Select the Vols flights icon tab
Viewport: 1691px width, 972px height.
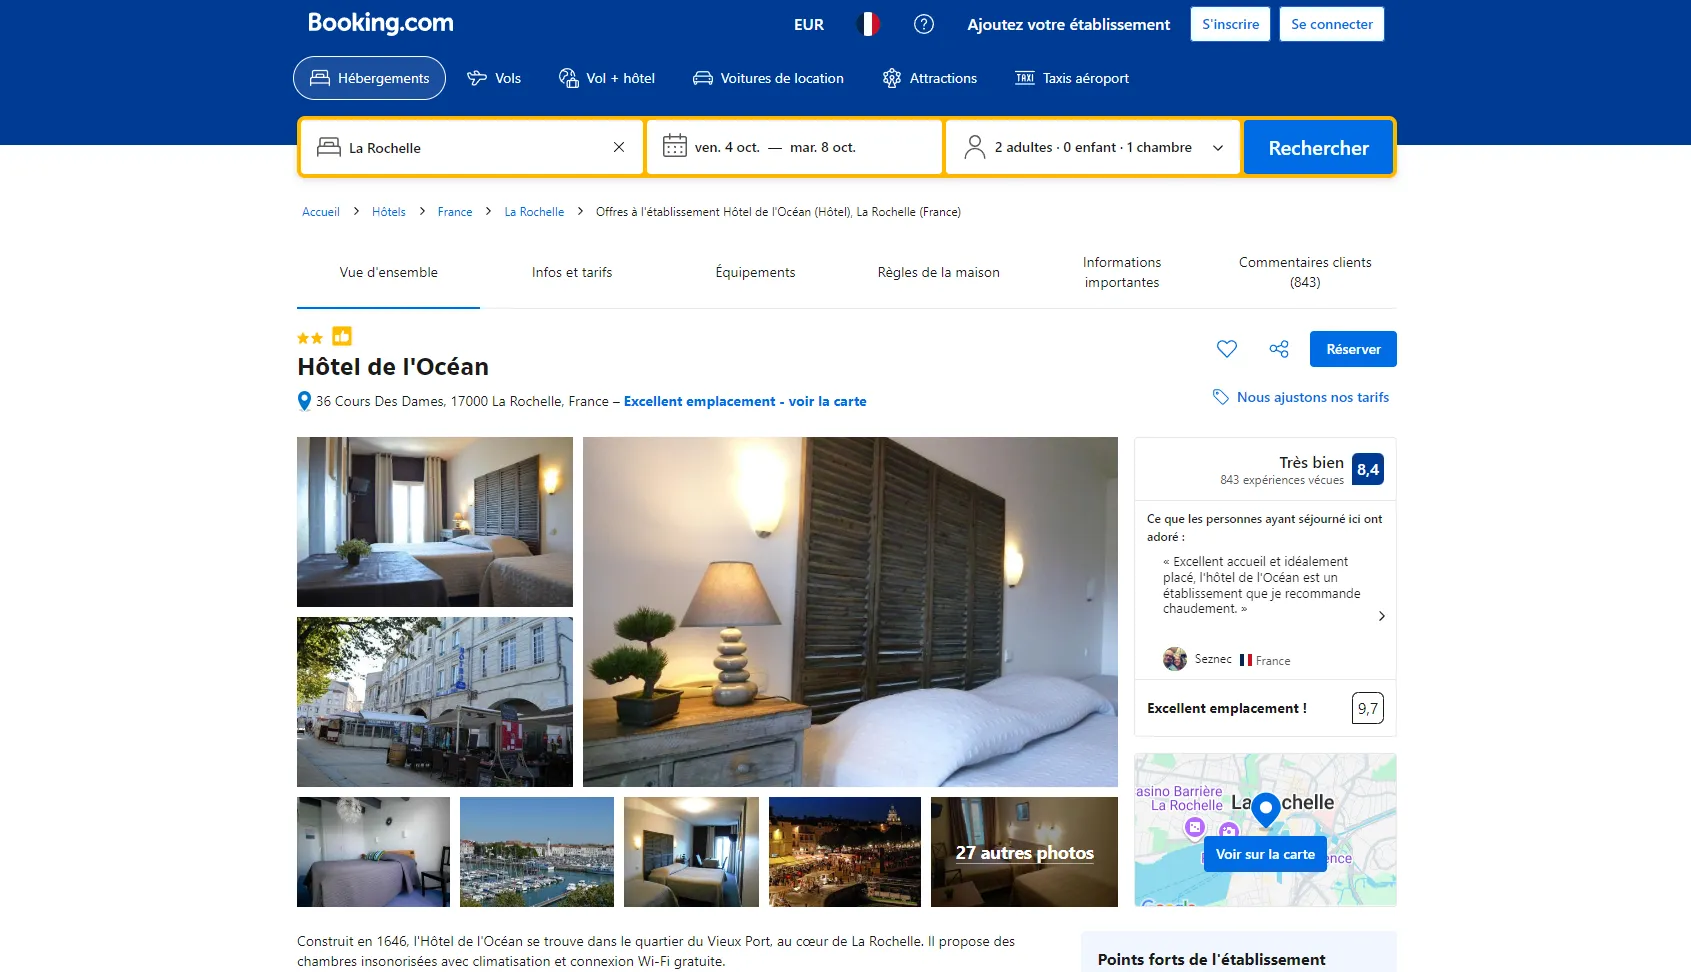tap(494, 78)
